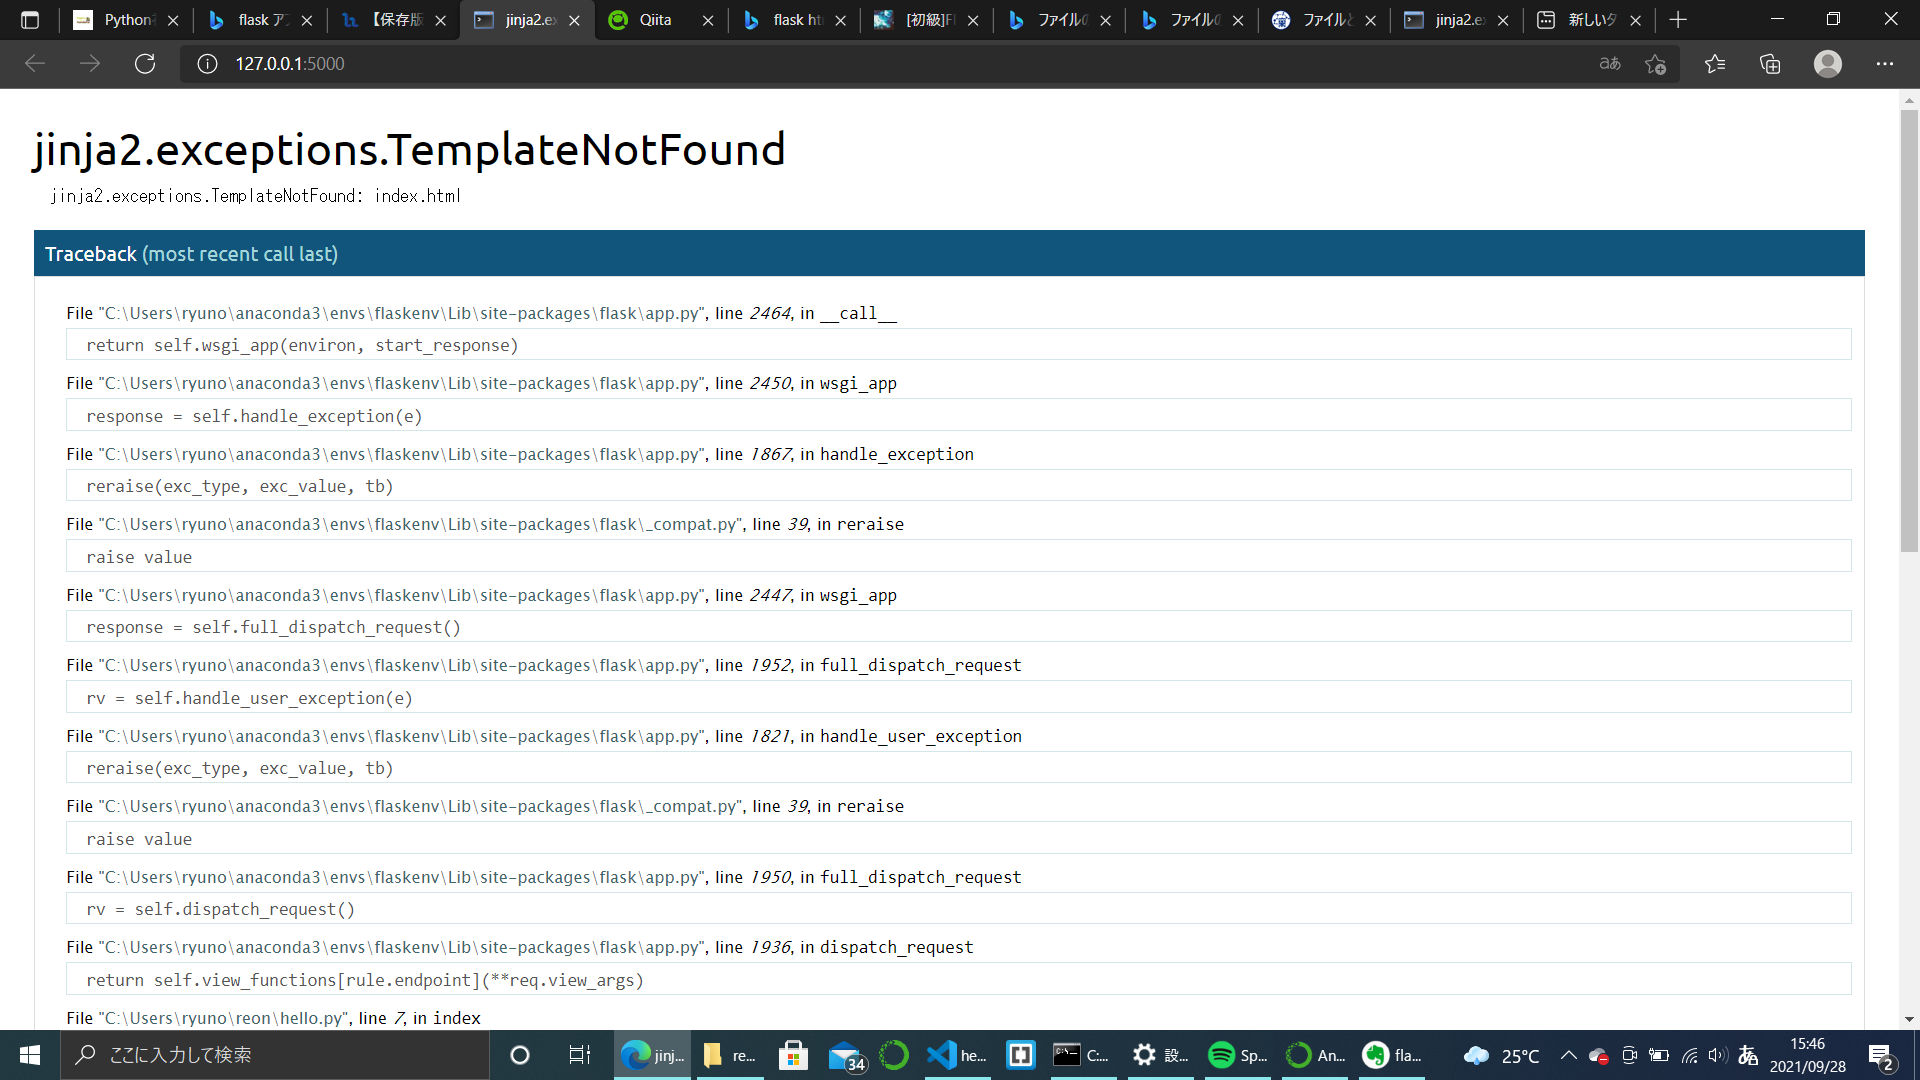This screenshot has width=1920, height=1080.
Task: Click the browser forward arrow
Action: point(90,64)
